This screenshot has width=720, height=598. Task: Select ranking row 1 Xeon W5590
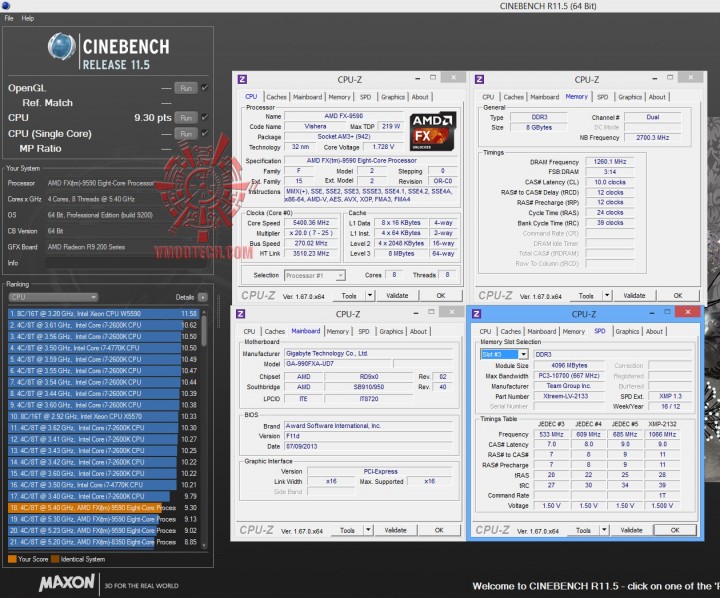pyautogui.click(x=103, y=313)
